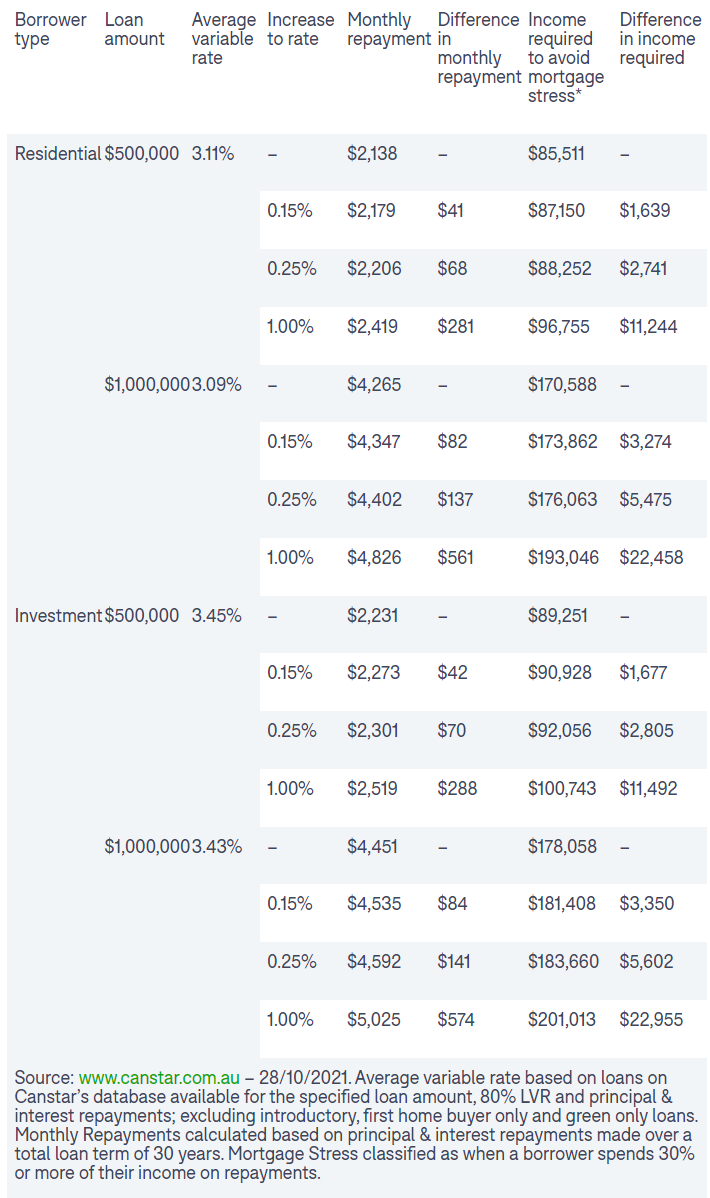
Task: Click the 3.11% average variable rate cell
Action: [213, 154]
